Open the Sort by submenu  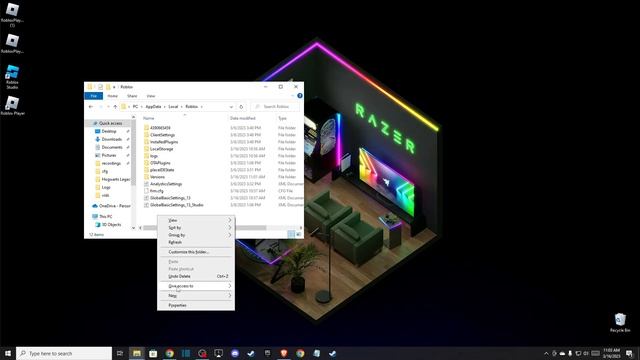(196, 228)
